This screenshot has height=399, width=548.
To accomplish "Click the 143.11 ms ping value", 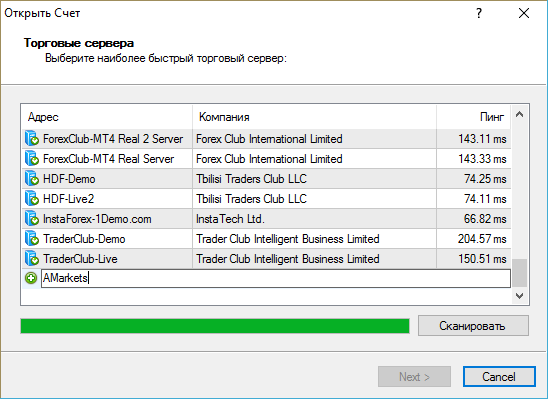I will (x=482, y=139).
